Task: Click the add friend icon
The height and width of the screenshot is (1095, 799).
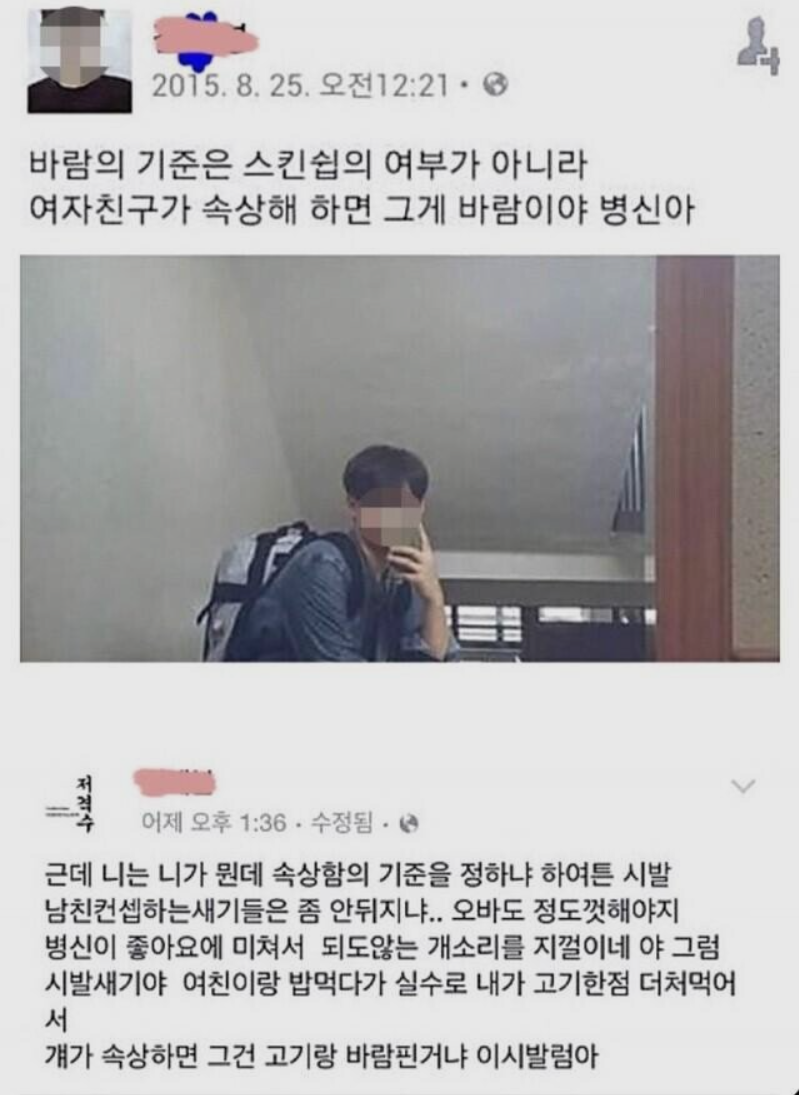Action: 758,46
